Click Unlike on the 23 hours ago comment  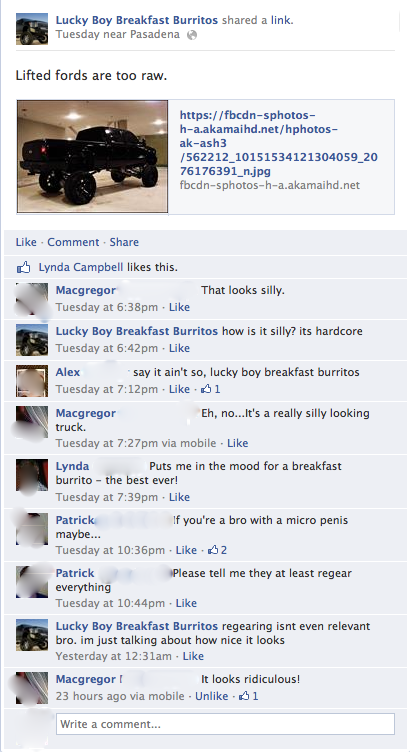coord(211,696)
